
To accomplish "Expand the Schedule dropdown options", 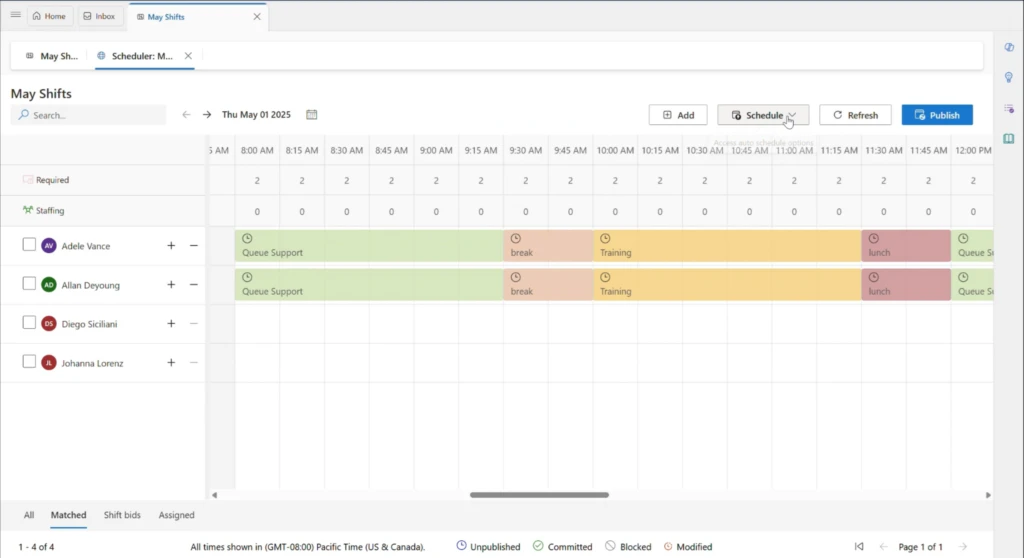I will point(791,115).
